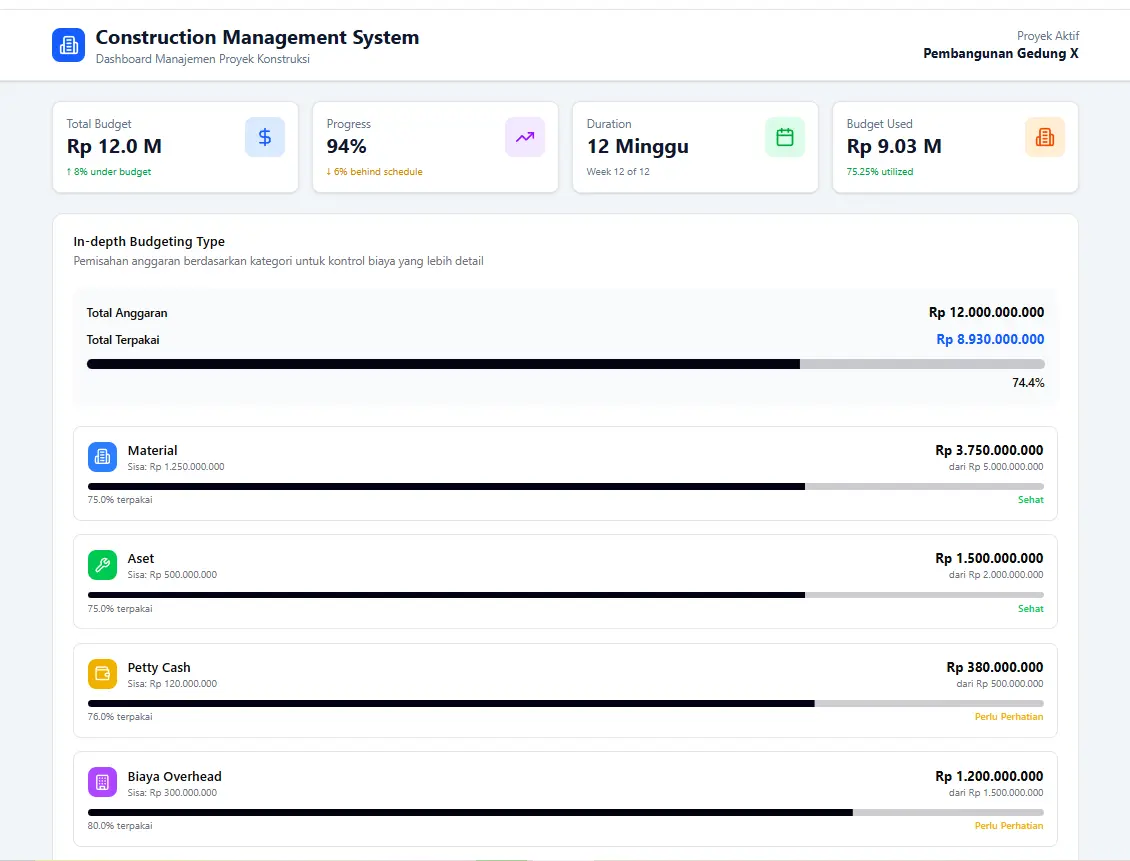This screenshot has width=1130, height=861.
Task: Select the Total Budget Rp 12.0 M card
Action: [x=175, y=146]
